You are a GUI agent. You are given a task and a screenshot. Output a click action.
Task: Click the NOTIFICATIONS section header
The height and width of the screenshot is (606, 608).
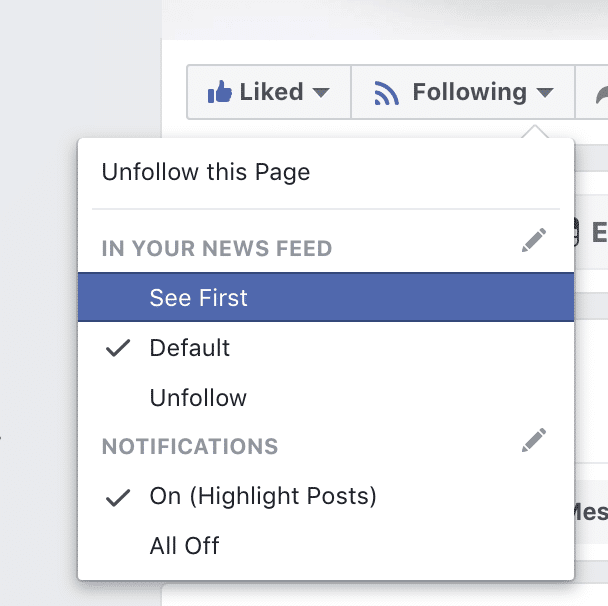(190, 446)
